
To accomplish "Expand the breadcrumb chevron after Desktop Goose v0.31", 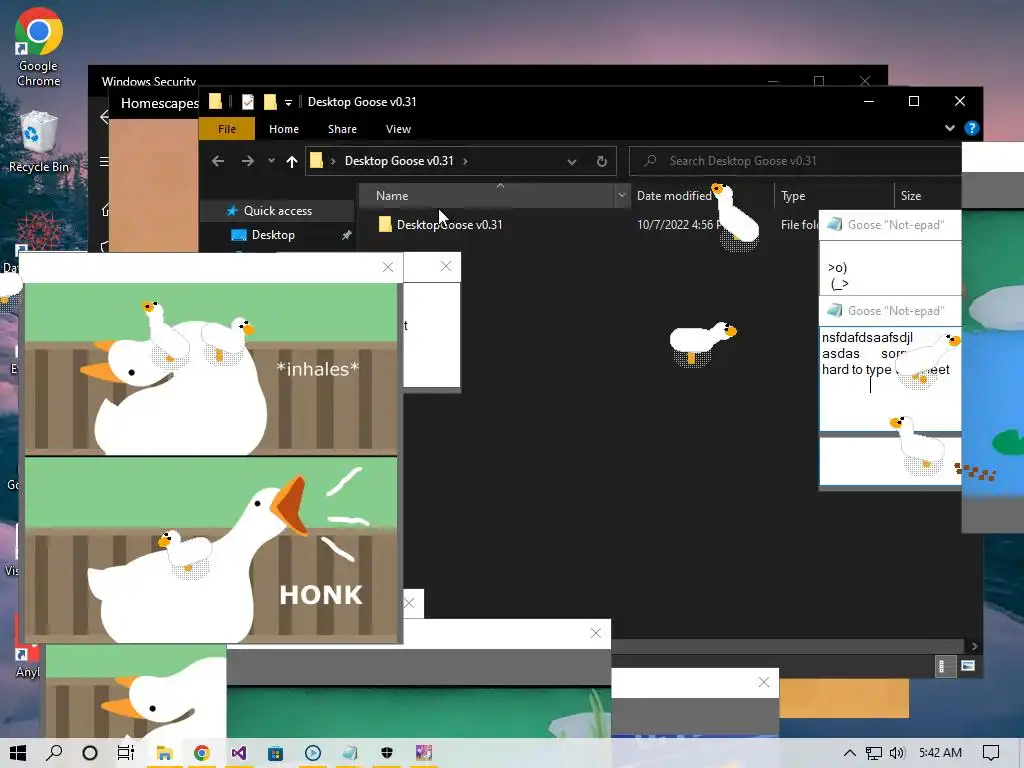I will [465, 161].
